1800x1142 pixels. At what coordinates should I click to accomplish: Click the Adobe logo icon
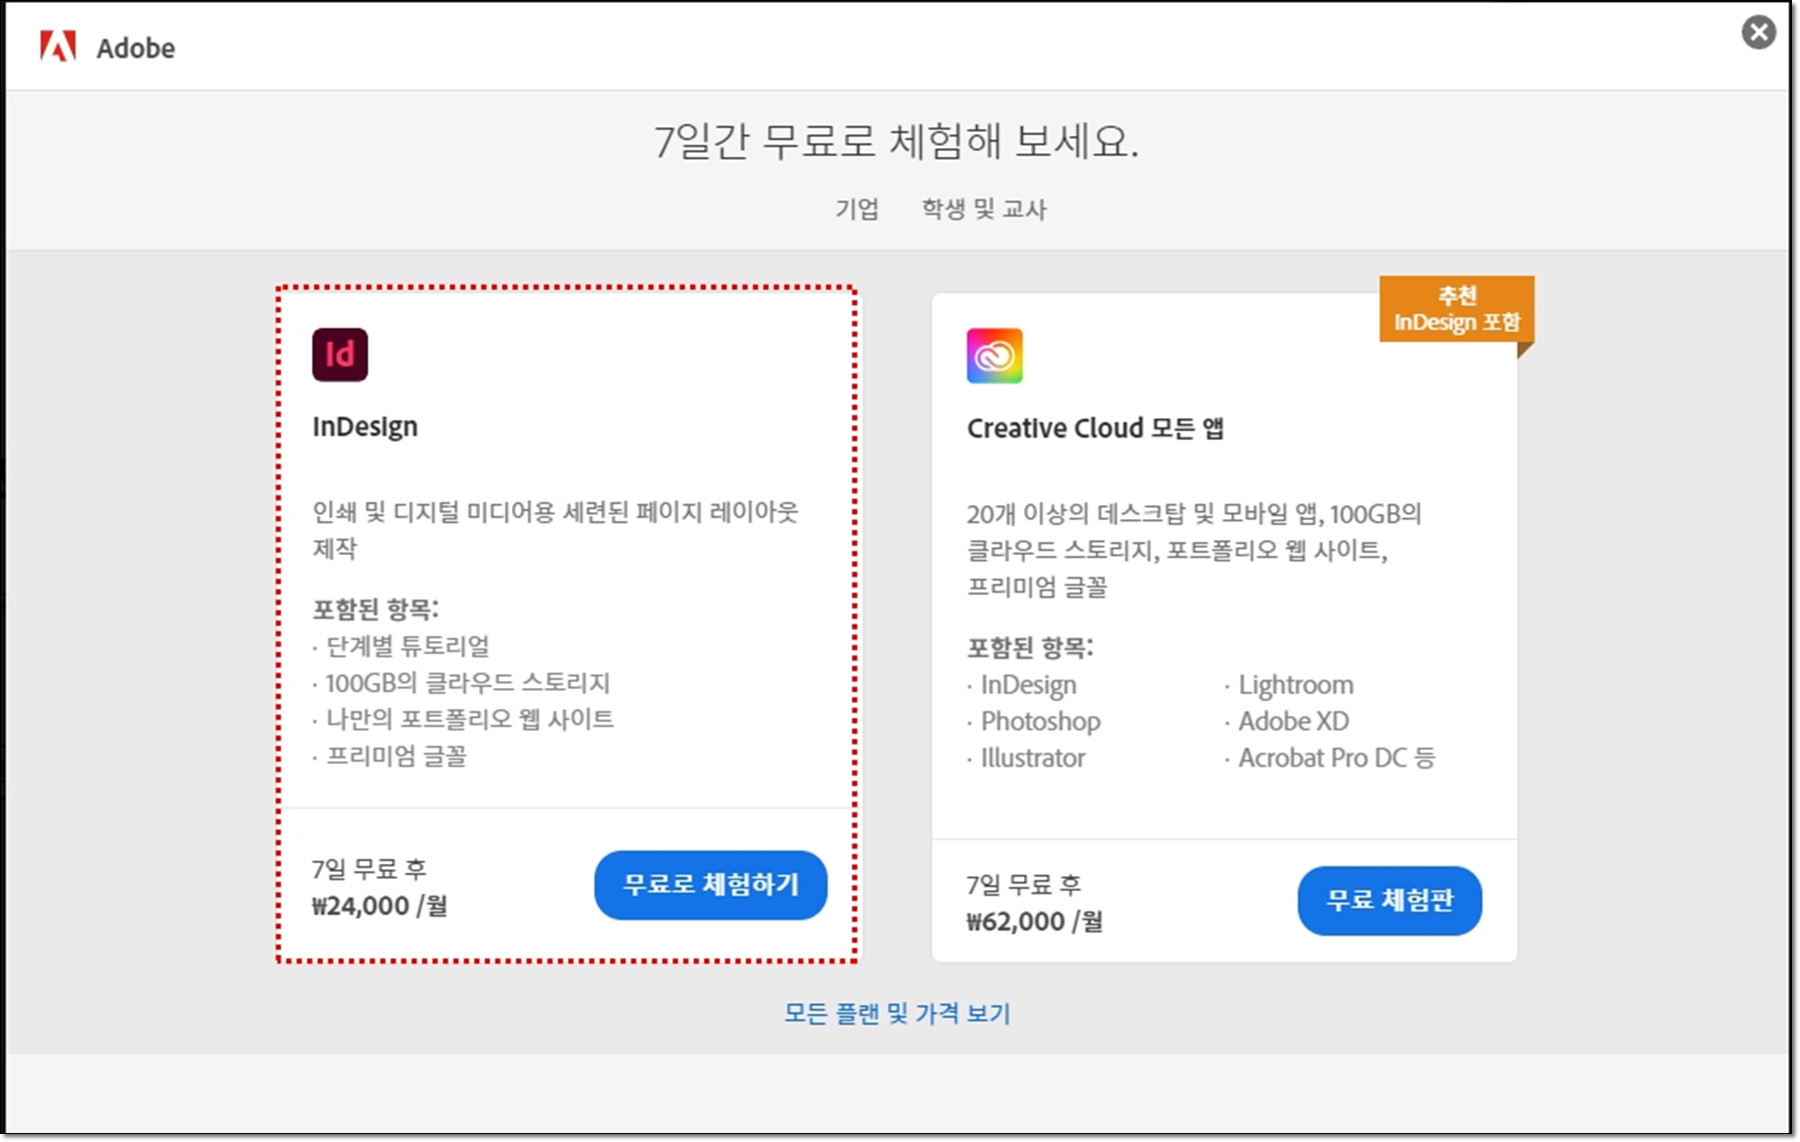point(58,46)
